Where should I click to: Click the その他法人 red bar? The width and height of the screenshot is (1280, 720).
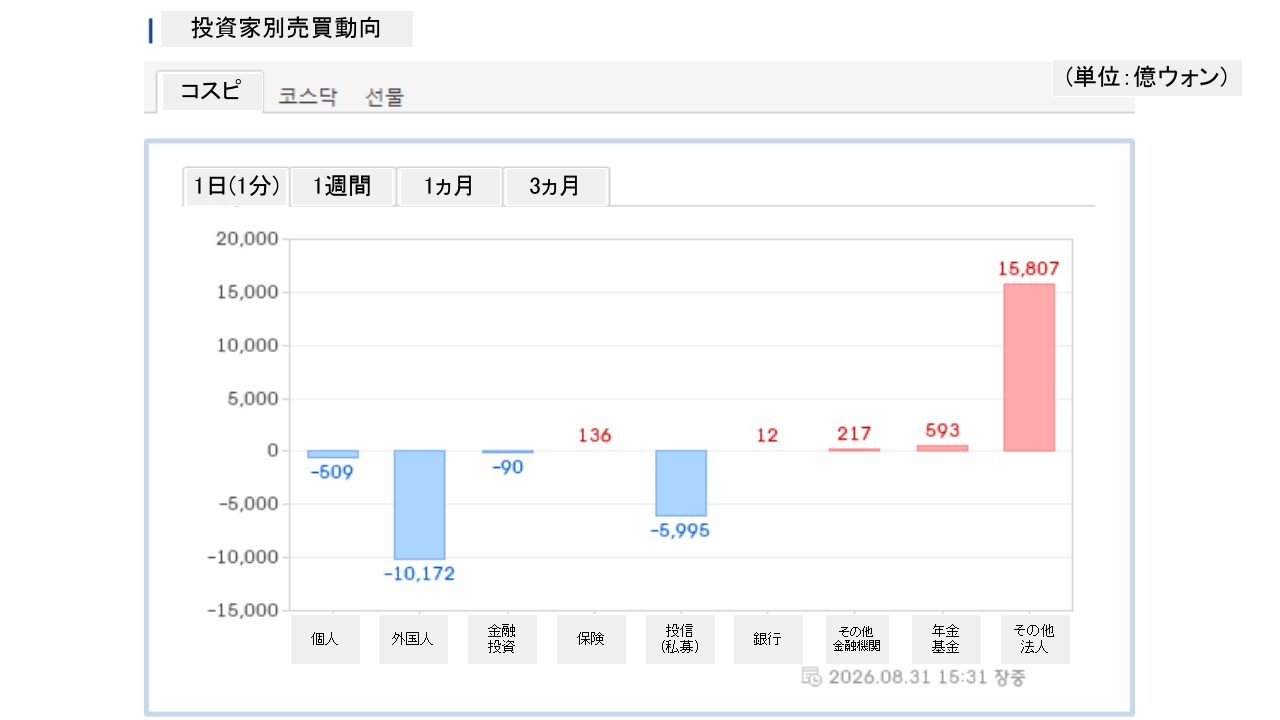coord(1029,367)
